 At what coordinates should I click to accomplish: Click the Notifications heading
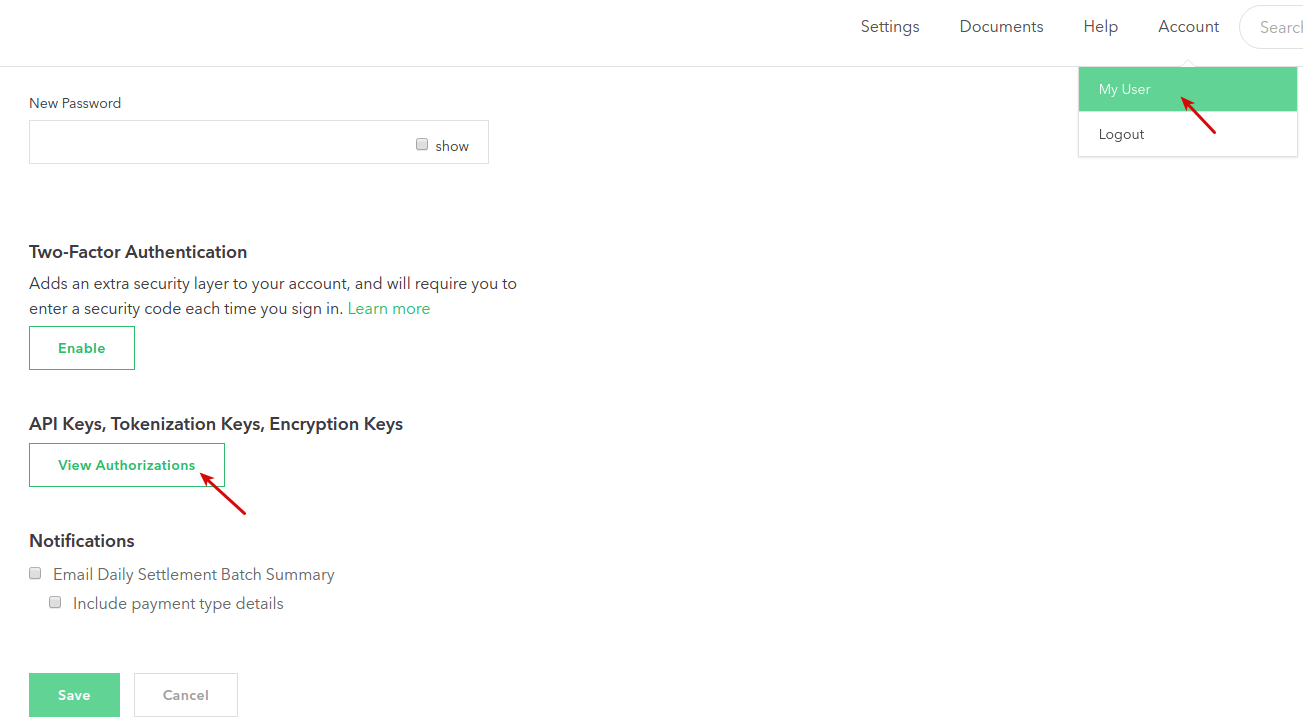click(82, 541)
